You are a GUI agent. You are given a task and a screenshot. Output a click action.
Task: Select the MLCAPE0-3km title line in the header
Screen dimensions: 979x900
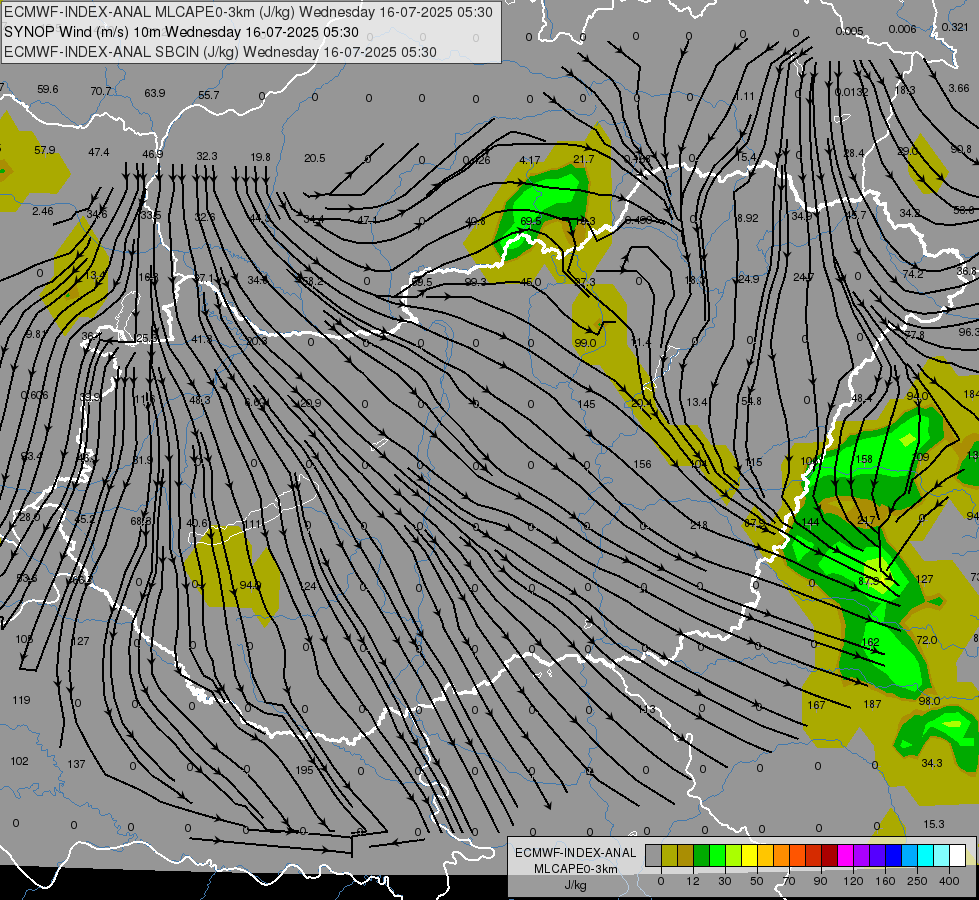248,12
